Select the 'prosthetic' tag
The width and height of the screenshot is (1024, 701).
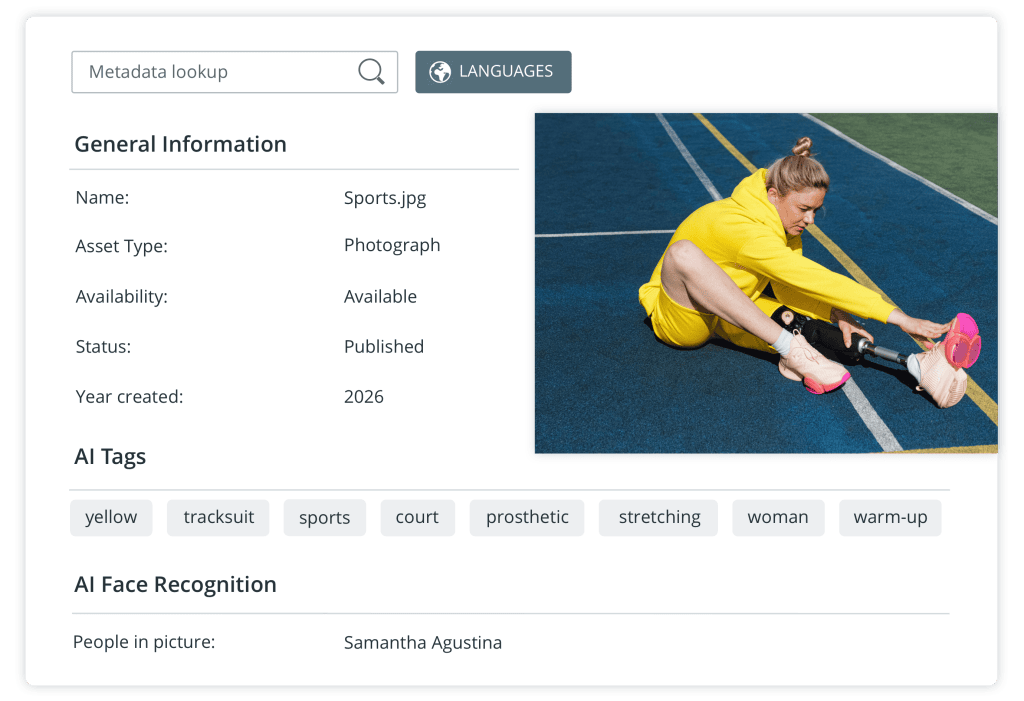pos(526,517)
